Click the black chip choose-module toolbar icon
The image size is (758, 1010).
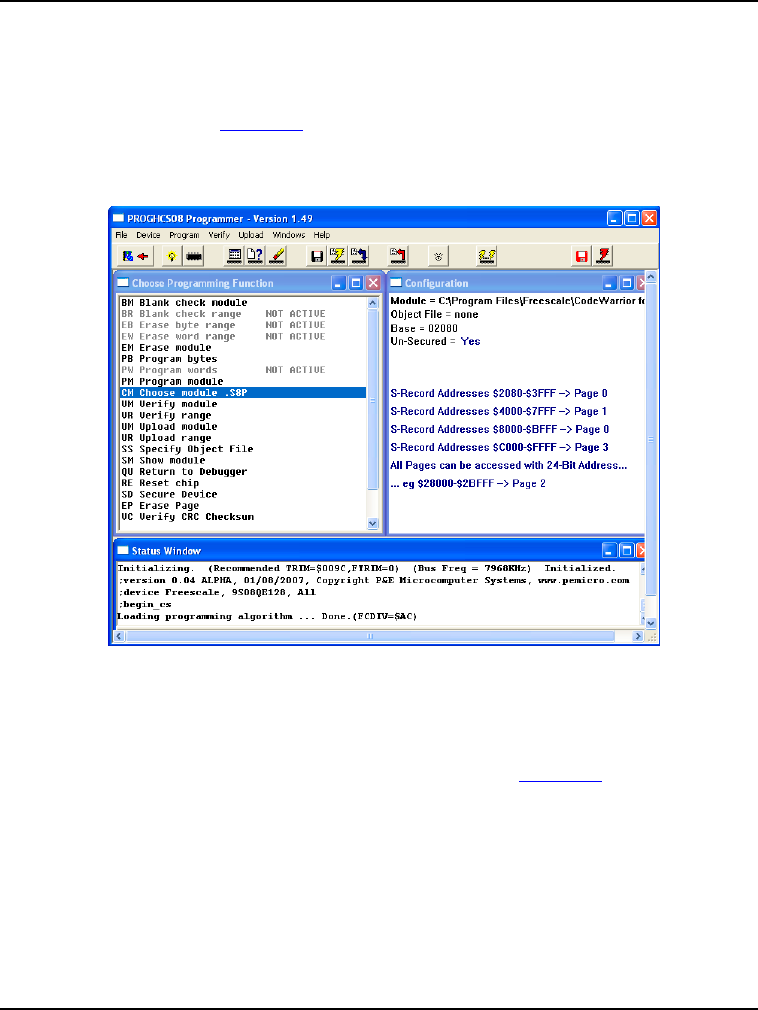tap(194, 256)
